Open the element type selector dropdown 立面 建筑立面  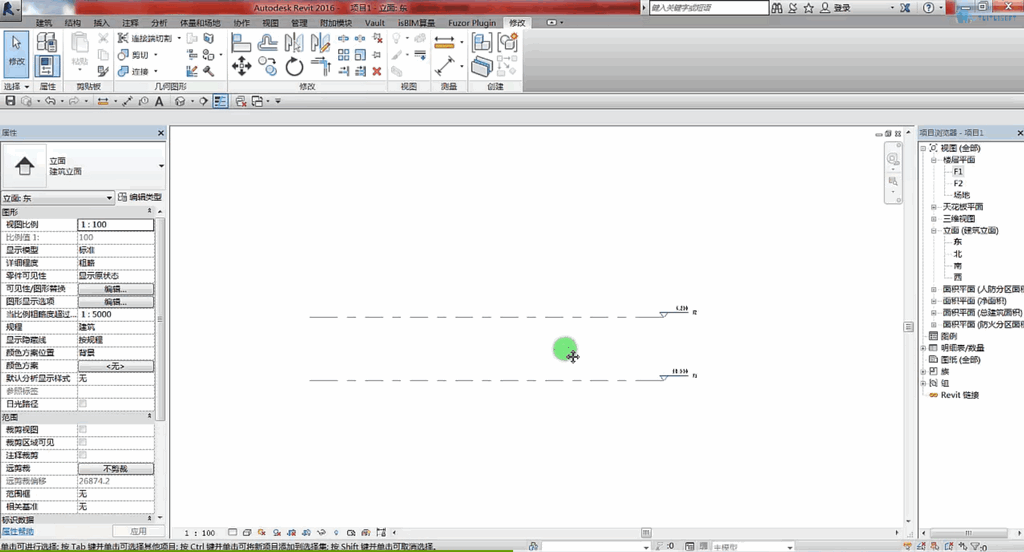83,166
